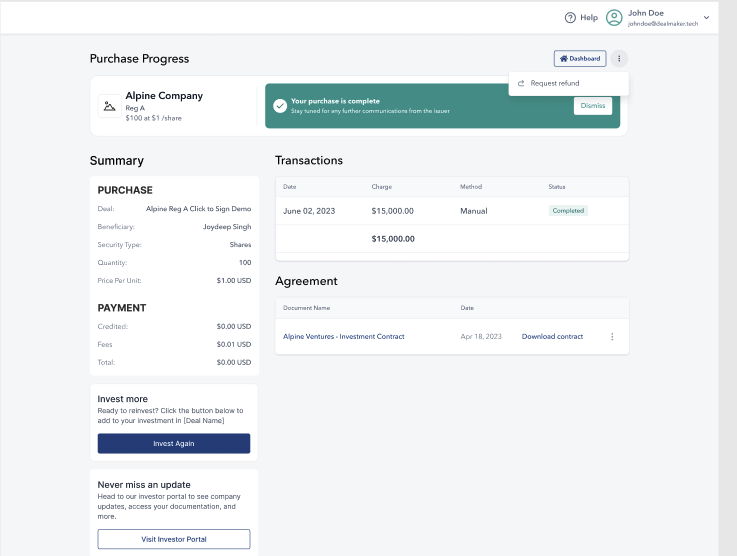Viewport: 737px width, 556px height.
Task: Click the Alpine Company heading
Action: pos(164,95)
